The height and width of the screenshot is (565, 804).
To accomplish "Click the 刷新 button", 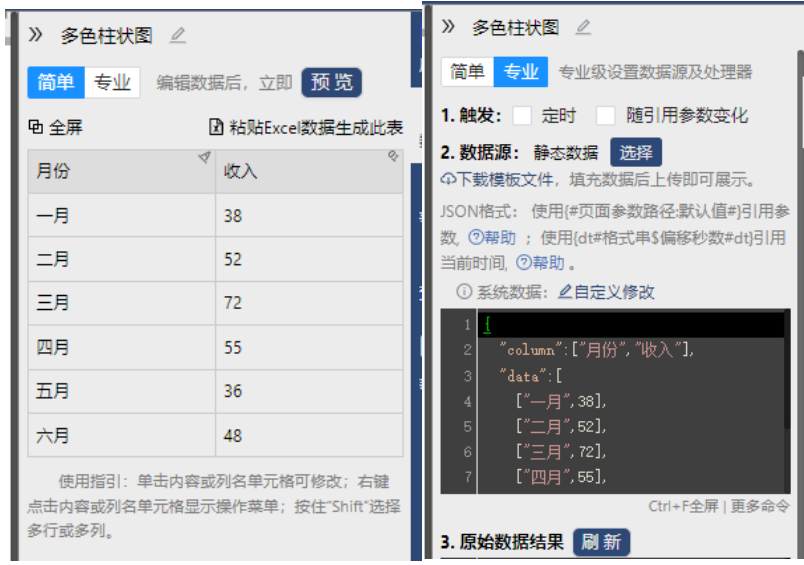I will 601,541.
